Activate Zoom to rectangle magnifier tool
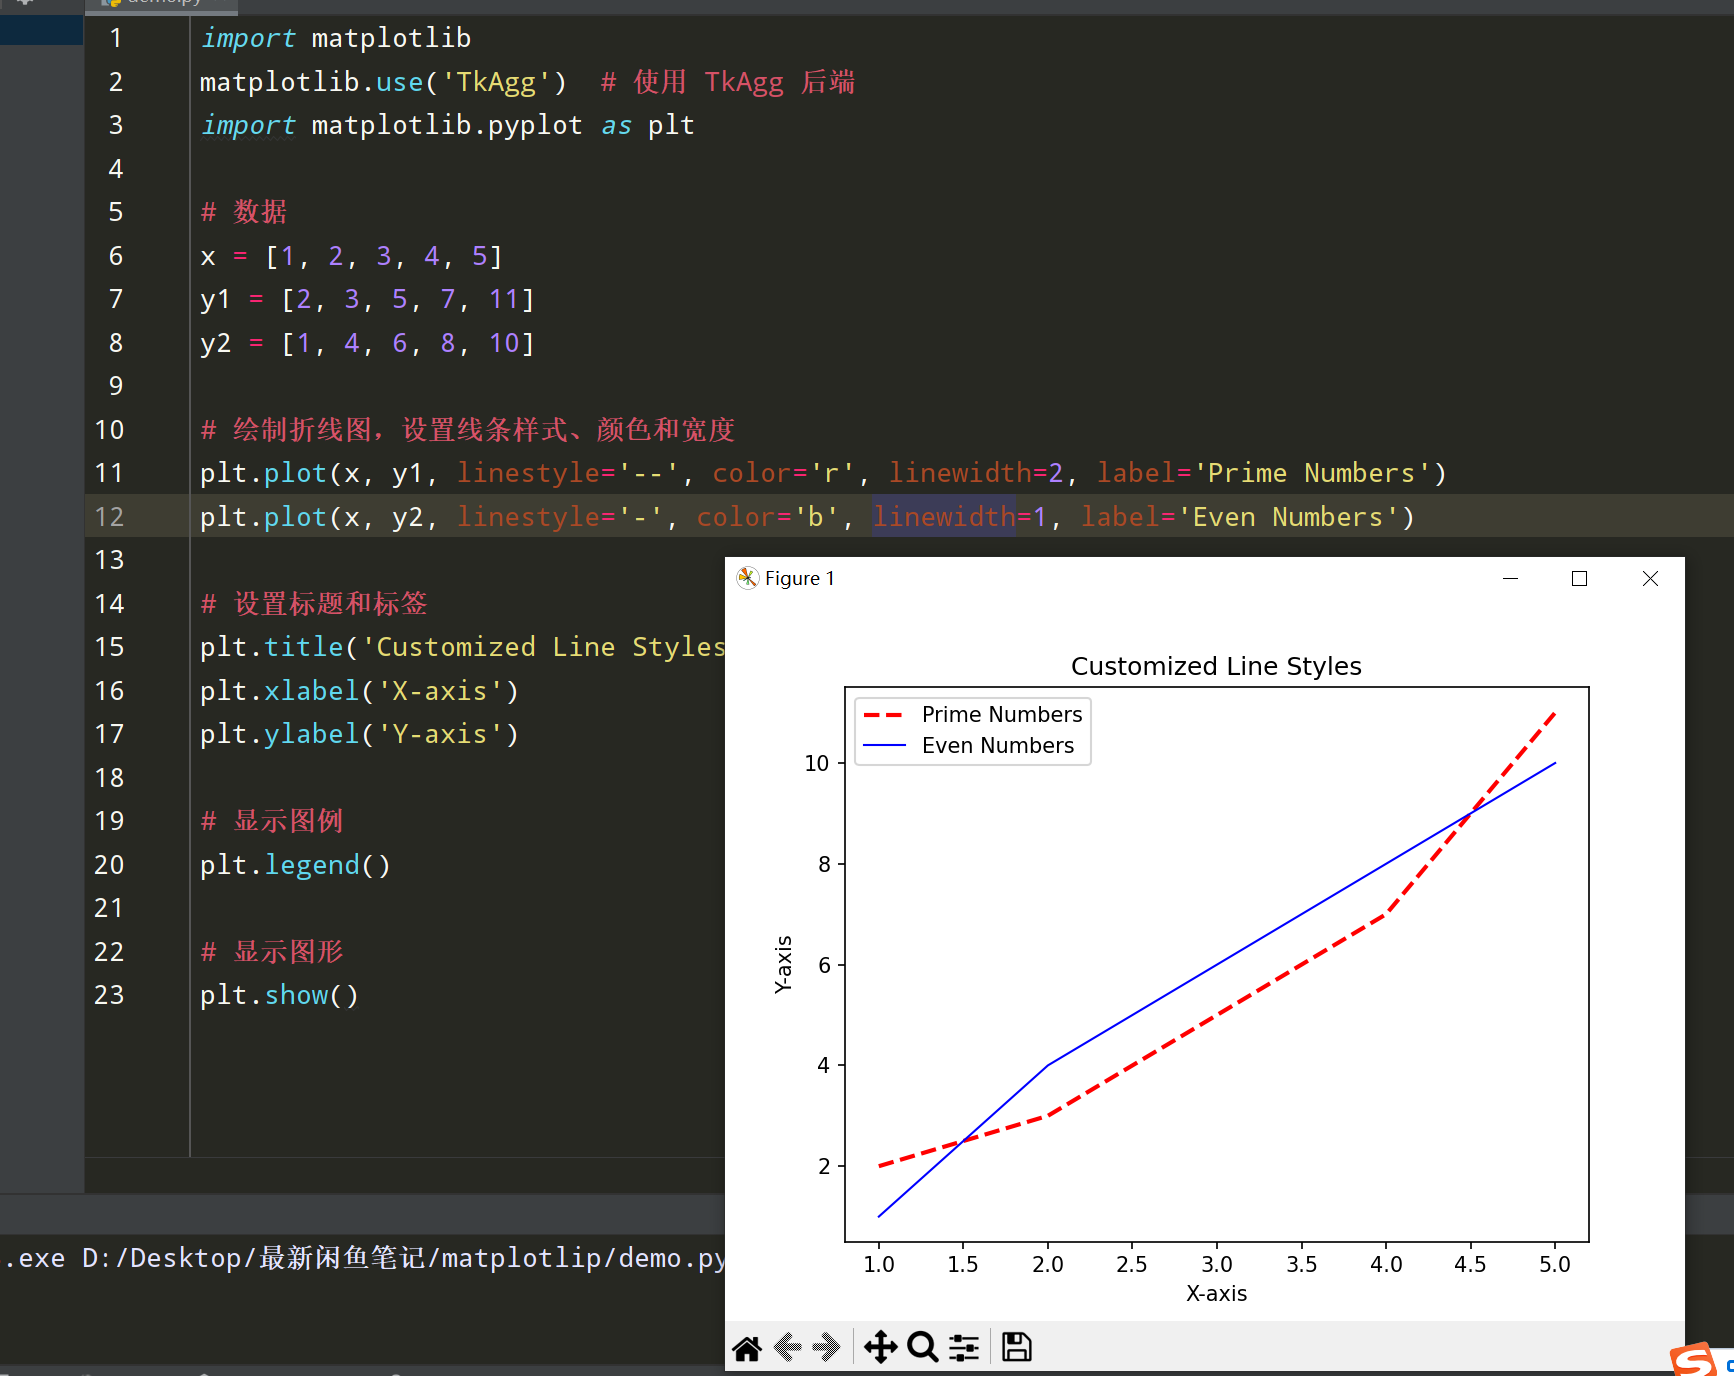Screen dimensions: 1734x1376 coord(922,1348)
